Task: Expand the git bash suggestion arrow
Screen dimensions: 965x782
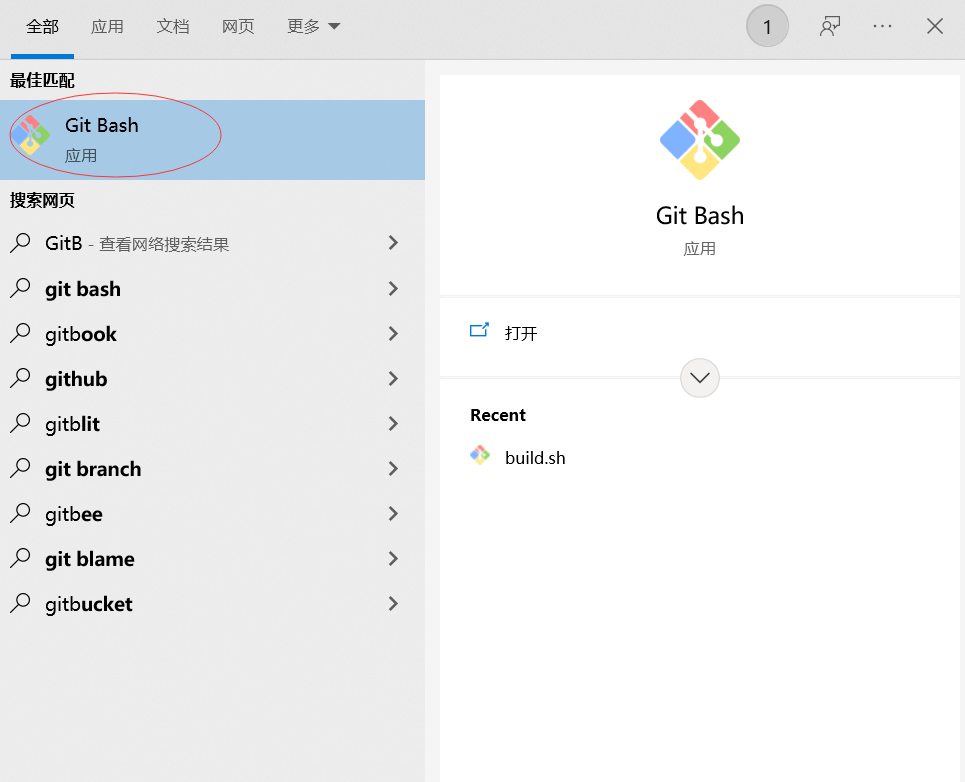Action: click(393, 288)
